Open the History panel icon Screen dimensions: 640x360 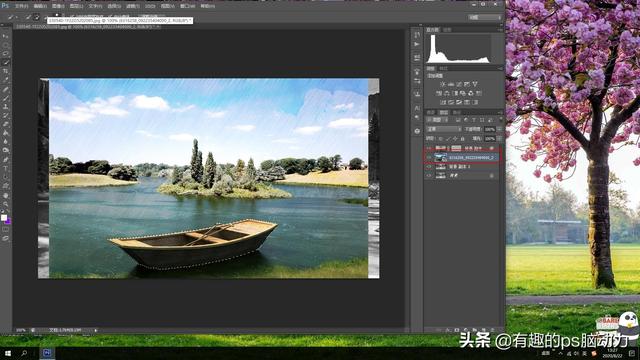[x=417, y=35]
